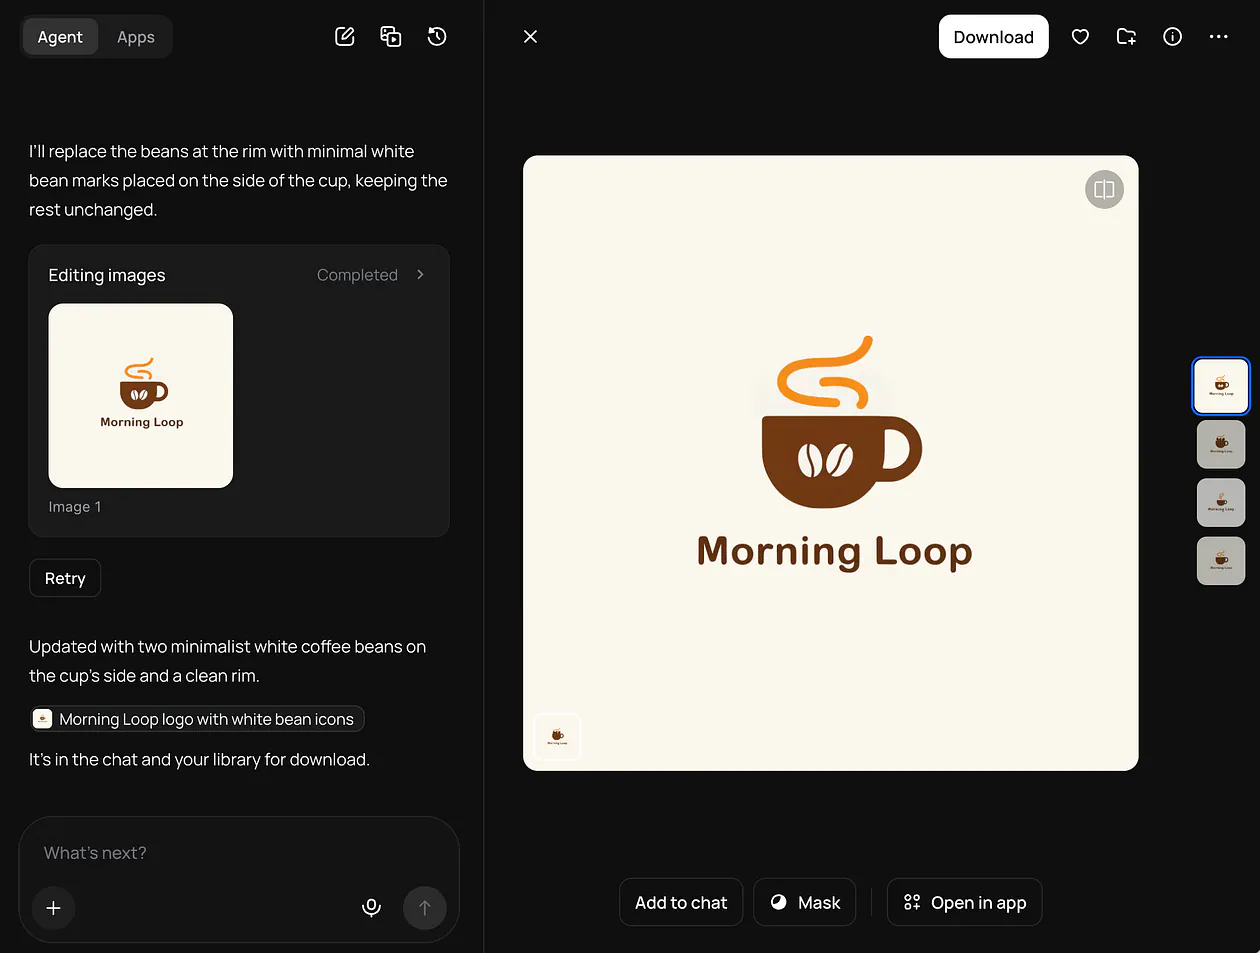Select the fourth version thumbnail on right strip

tap(1221, 561)
